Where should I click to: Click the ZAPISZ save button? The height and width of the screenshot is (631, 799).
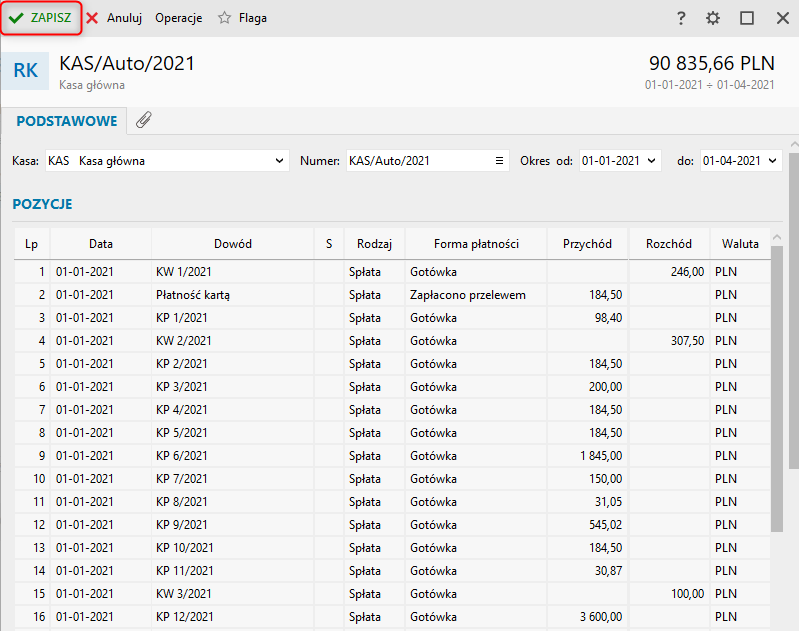tap(41, 18)
